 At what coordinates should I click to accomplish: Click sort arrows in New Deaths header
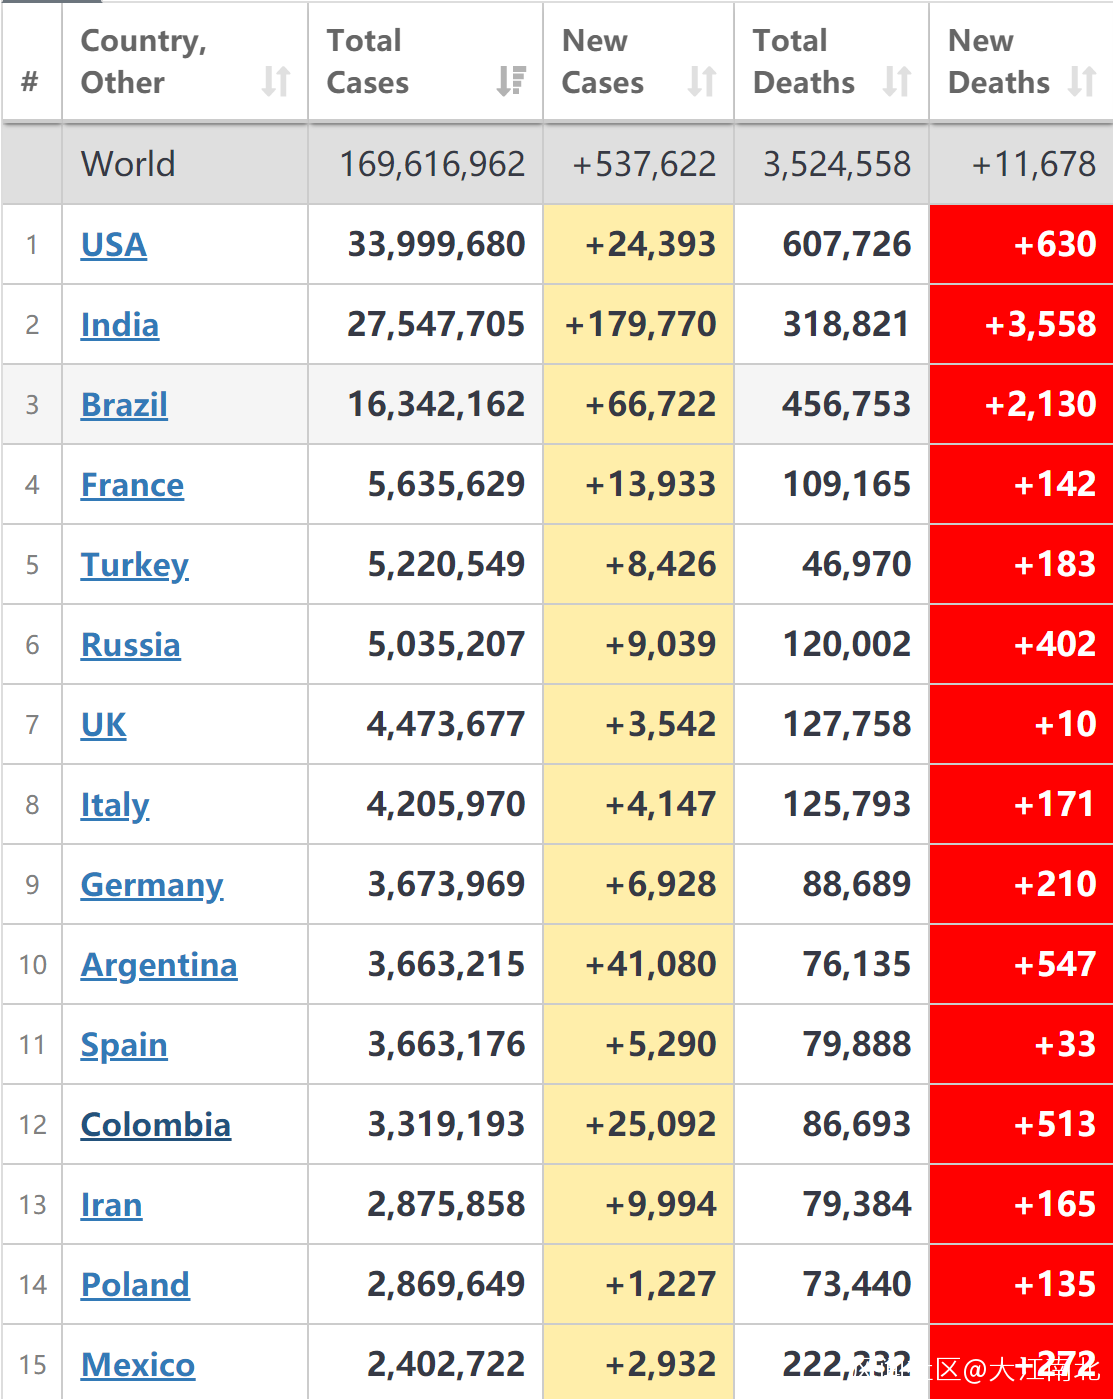tap(1082, 81)
